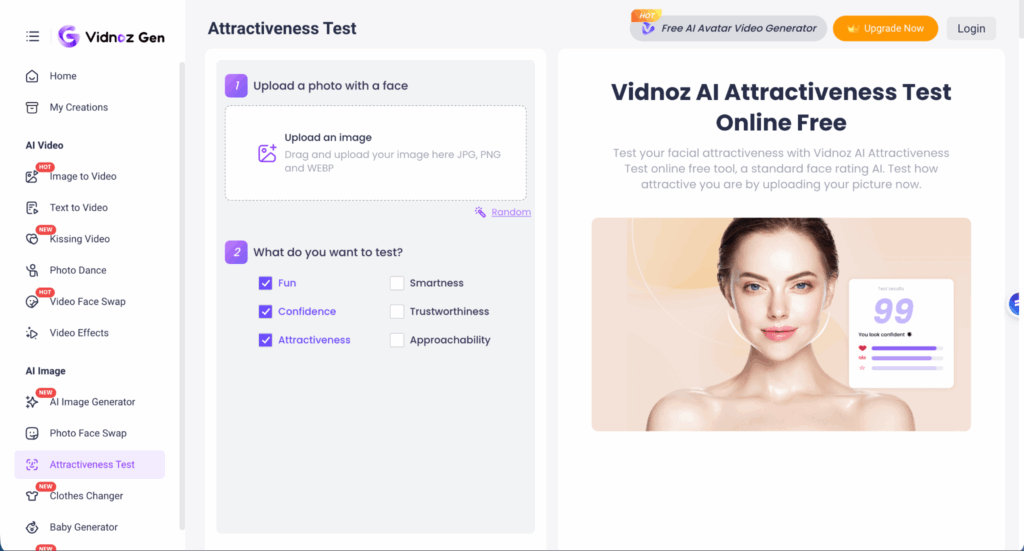Select the Image to Video icon
The height and width of the screenshot is (551, 1024).
[32, 177]
